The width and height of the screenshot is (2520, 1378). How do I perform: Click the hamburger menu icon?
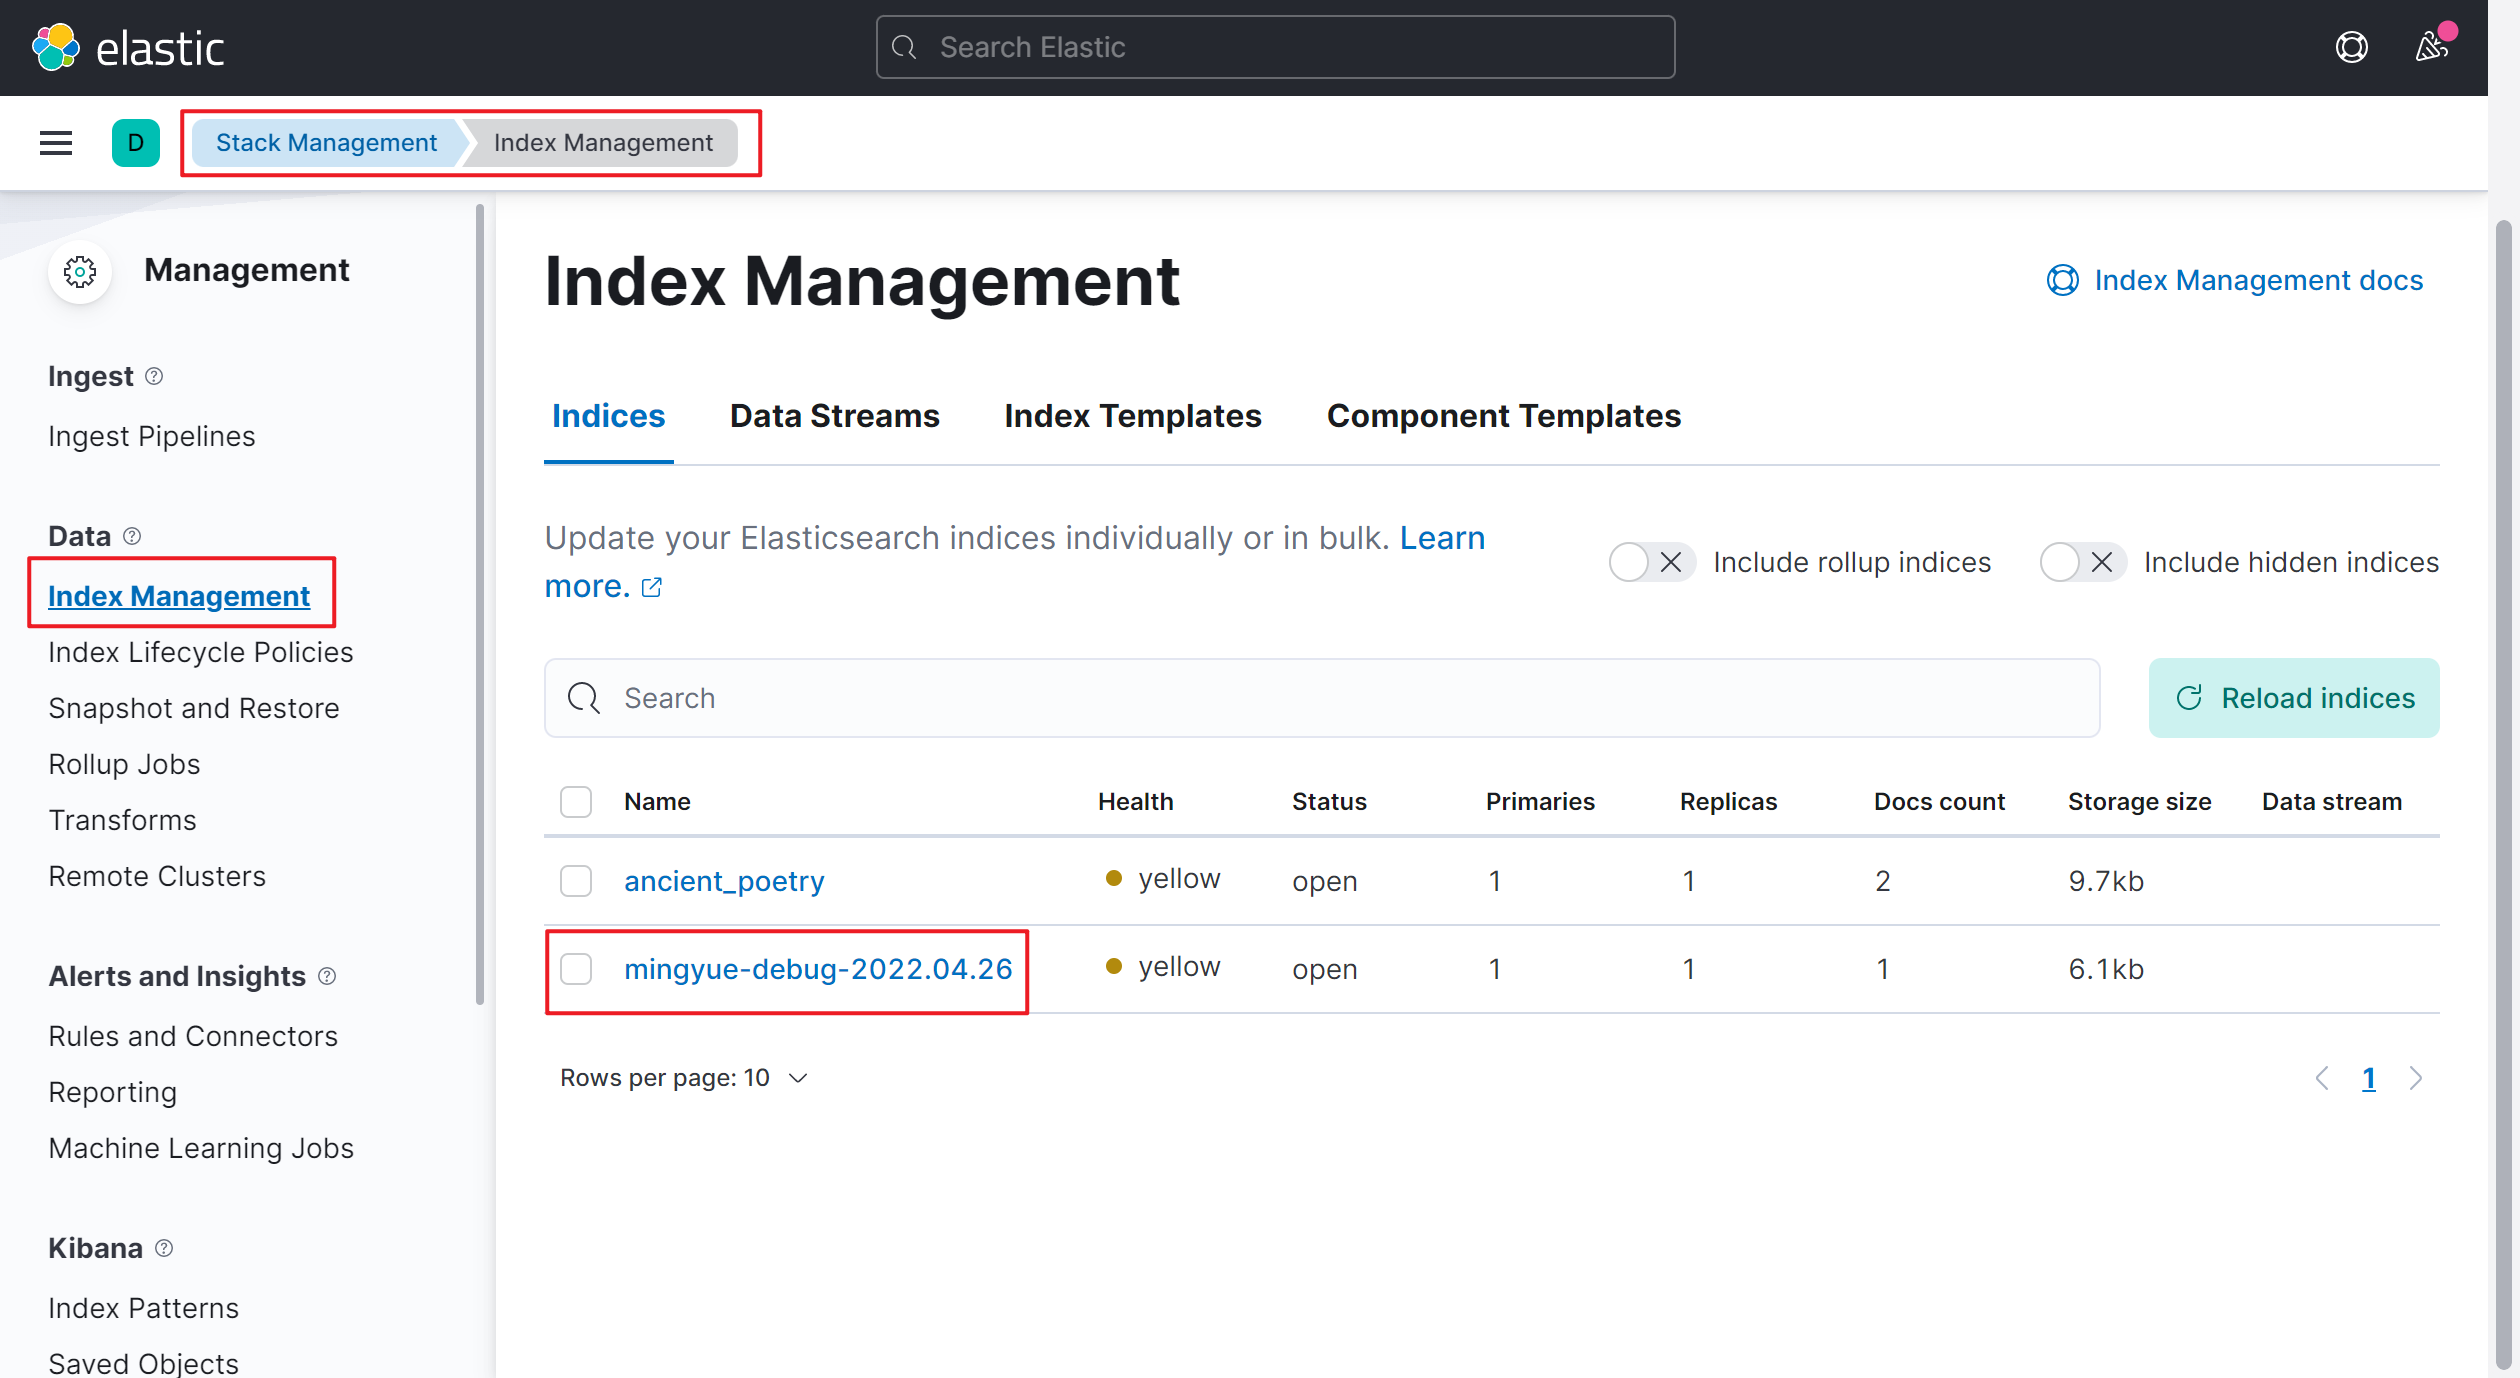(54, 143)
